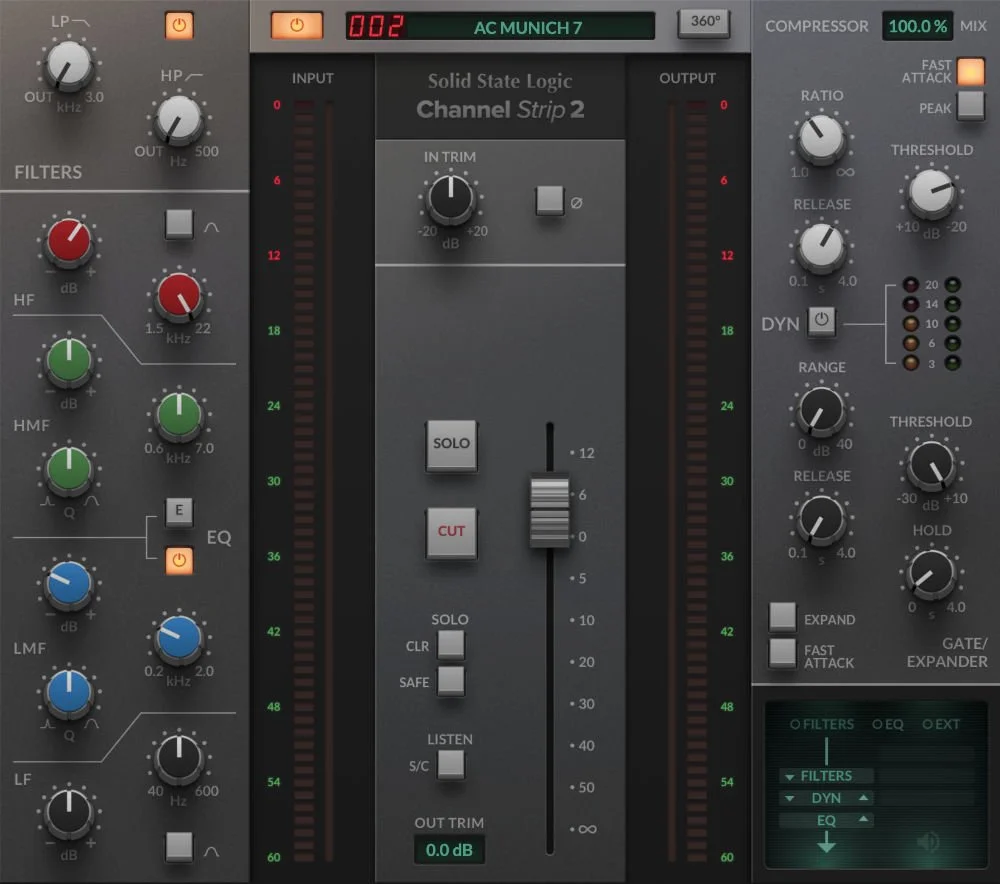Click the red HF frequency kHz knob

click(179, 295)
